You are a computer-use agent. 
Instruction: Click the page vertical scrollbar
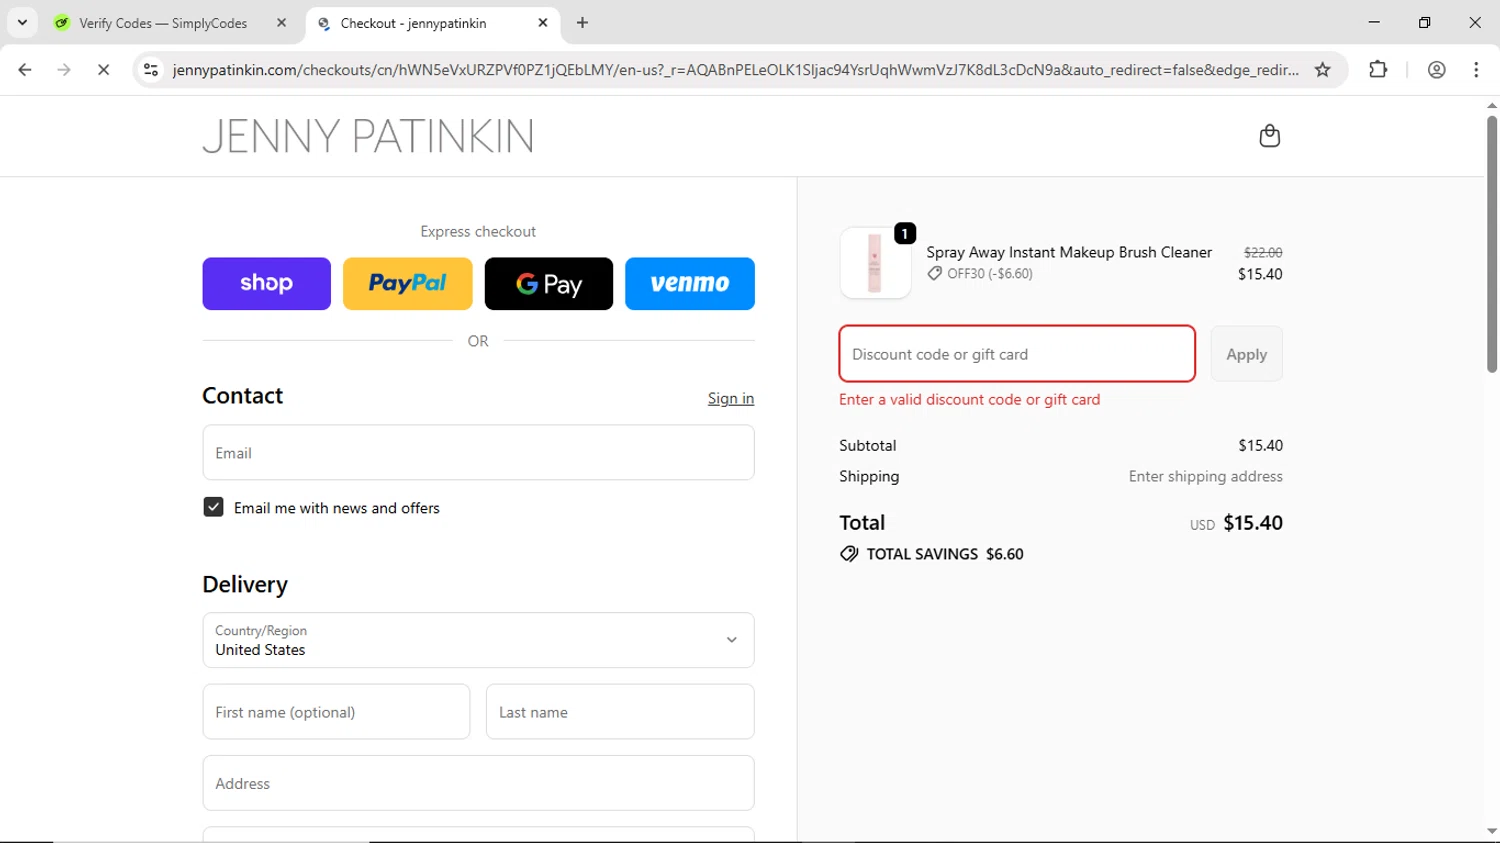point(1491,244)
